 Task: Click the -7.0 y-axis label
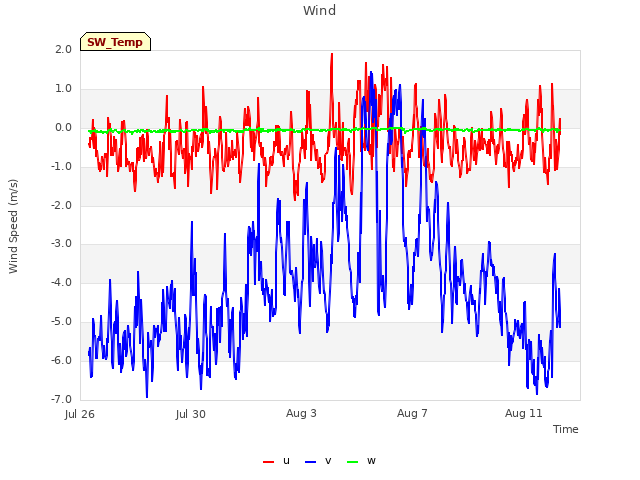pyautogui.click(x=61, y=399)
